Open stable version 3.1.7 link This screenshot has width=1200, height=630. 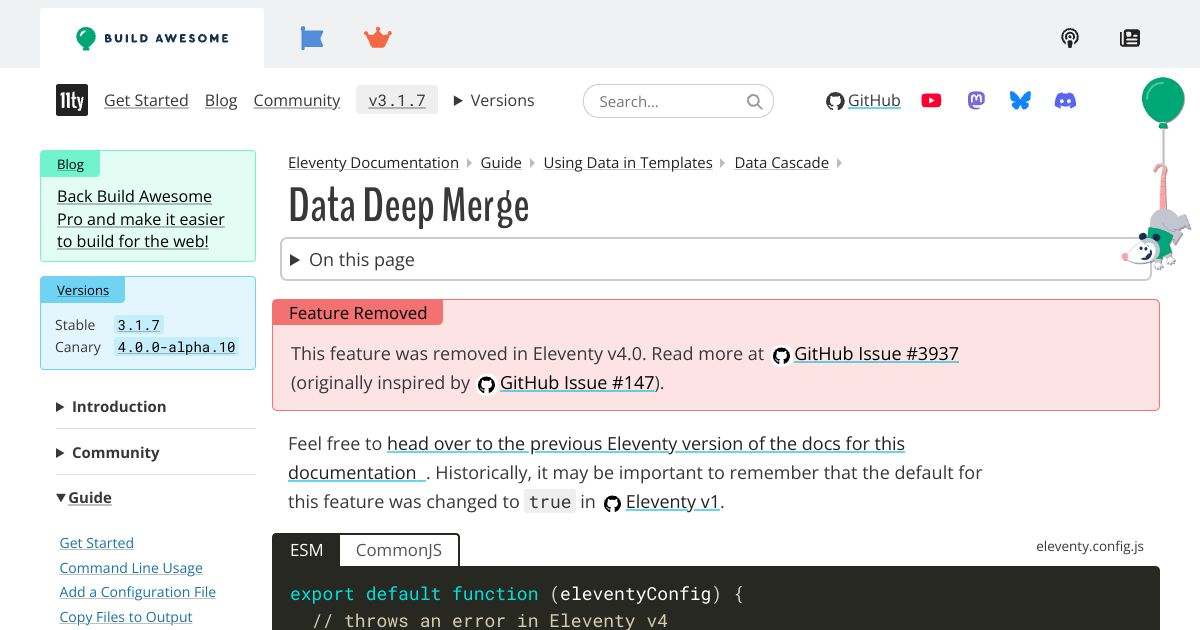pos(139,325)
